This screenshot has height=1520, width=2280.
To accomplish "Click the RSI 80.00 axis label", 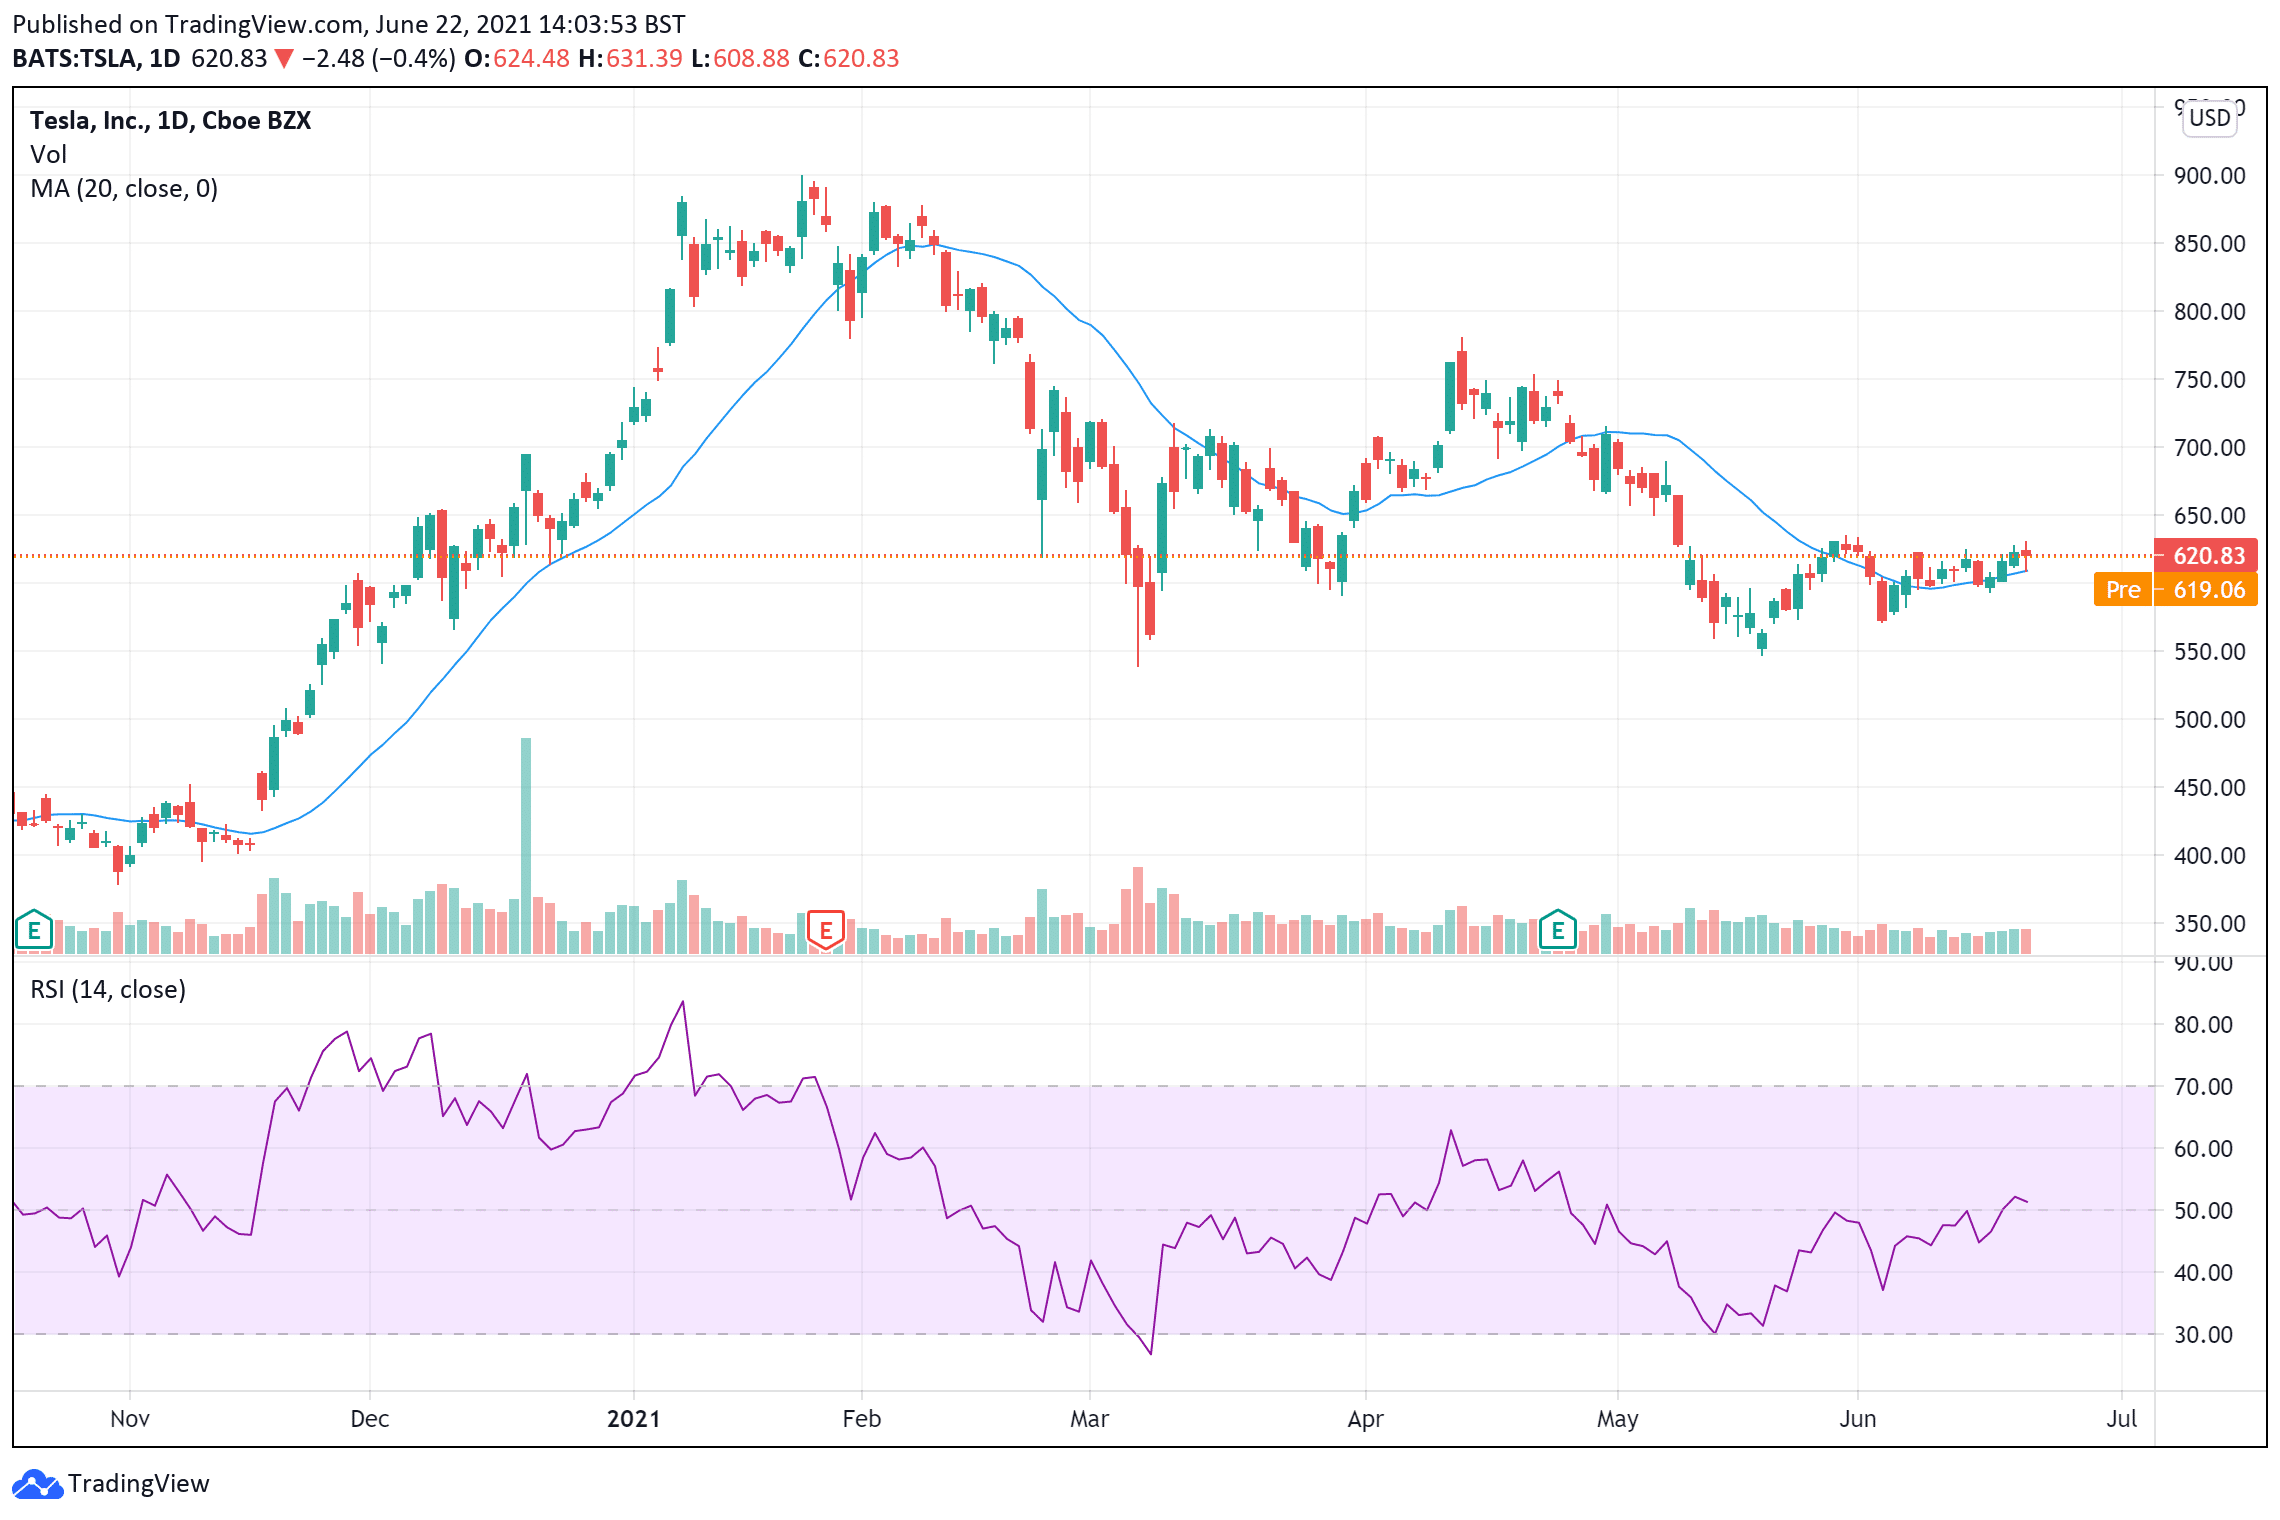I will click(x=2203, y=1025).
